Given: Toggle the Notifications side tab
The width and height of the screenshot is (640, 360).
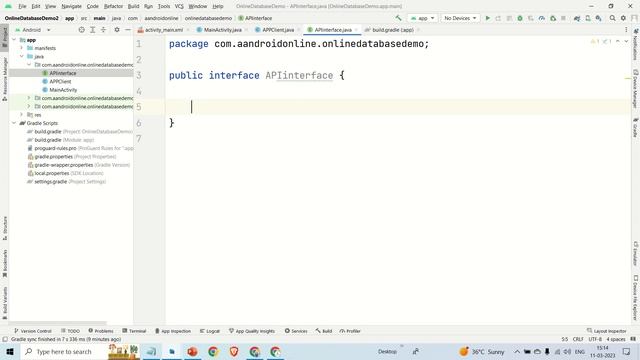Looking at the screenshot, I should coord(636,44).
